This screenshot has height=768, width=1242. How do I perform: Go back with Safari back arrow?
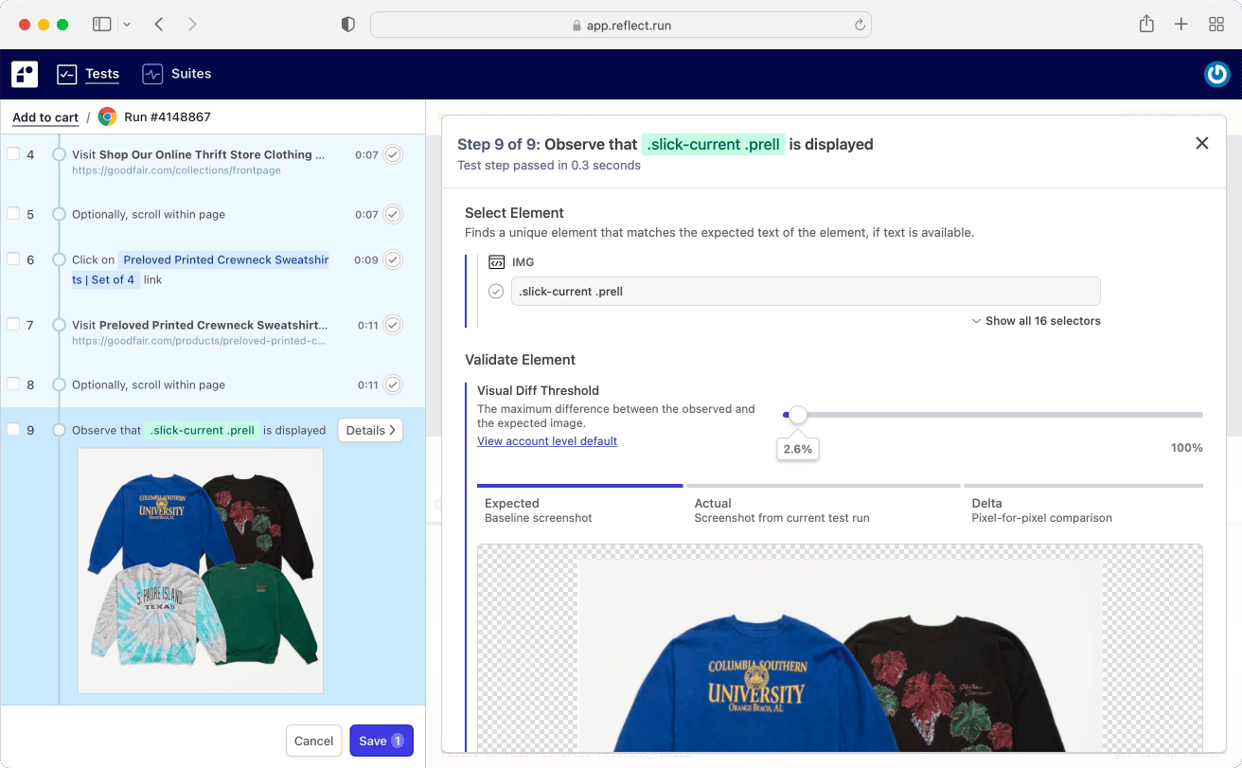click(x=159, y=24)
